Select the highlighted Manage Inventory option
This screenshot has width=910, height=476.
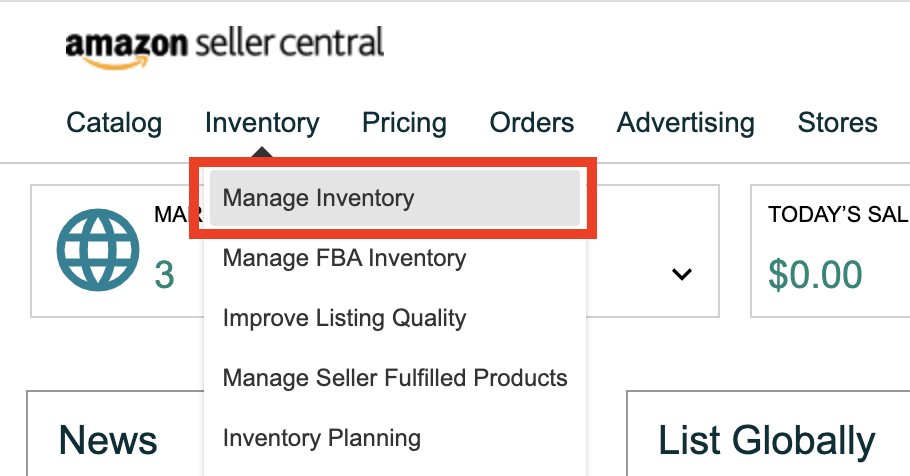pyautogui.click(x=395, y=198)
